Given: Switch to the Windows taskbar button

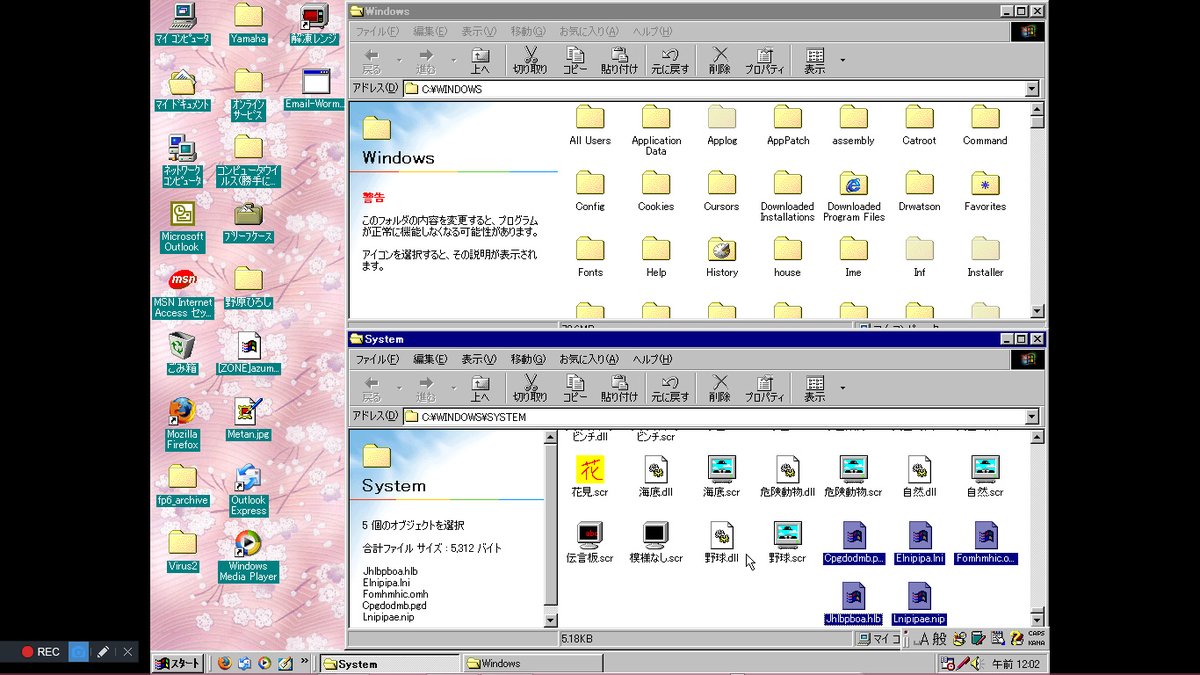Looking at the screenshot, I should pyautogui.click(x=531, y=663).
